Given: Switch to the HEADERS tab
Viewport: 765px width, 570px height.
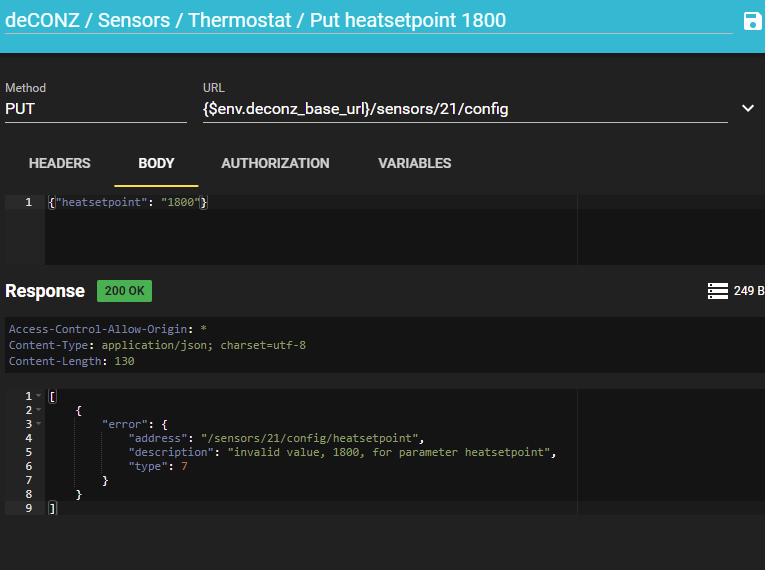Looking at the screenshot, I should (x=60, y=163).
